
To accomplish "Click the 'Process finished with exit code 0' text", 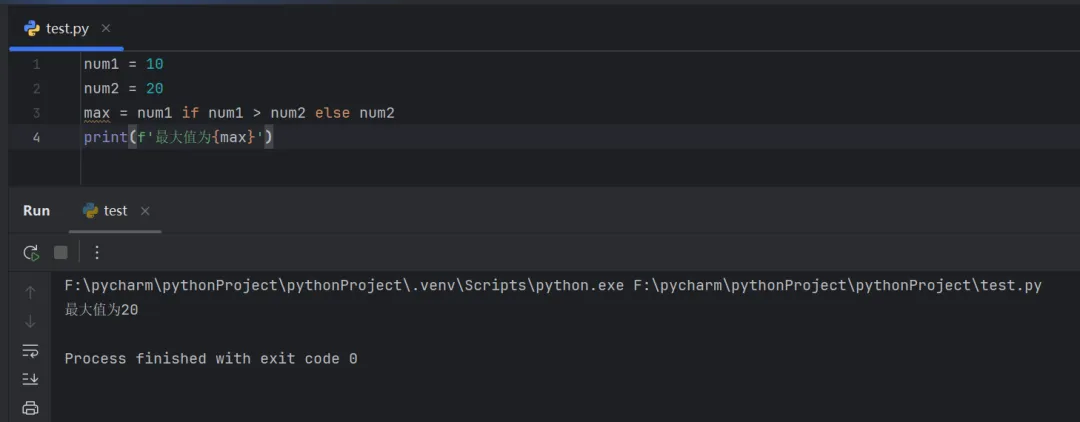I will pos(211,359).
